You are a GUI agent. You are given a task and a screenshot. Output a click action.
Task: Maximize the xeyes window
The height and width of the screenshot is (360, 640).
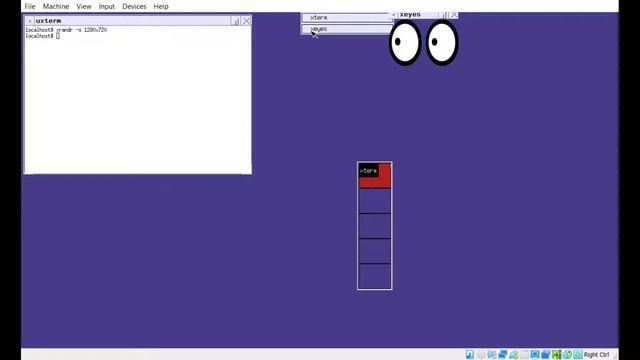[x=444, y=15]
